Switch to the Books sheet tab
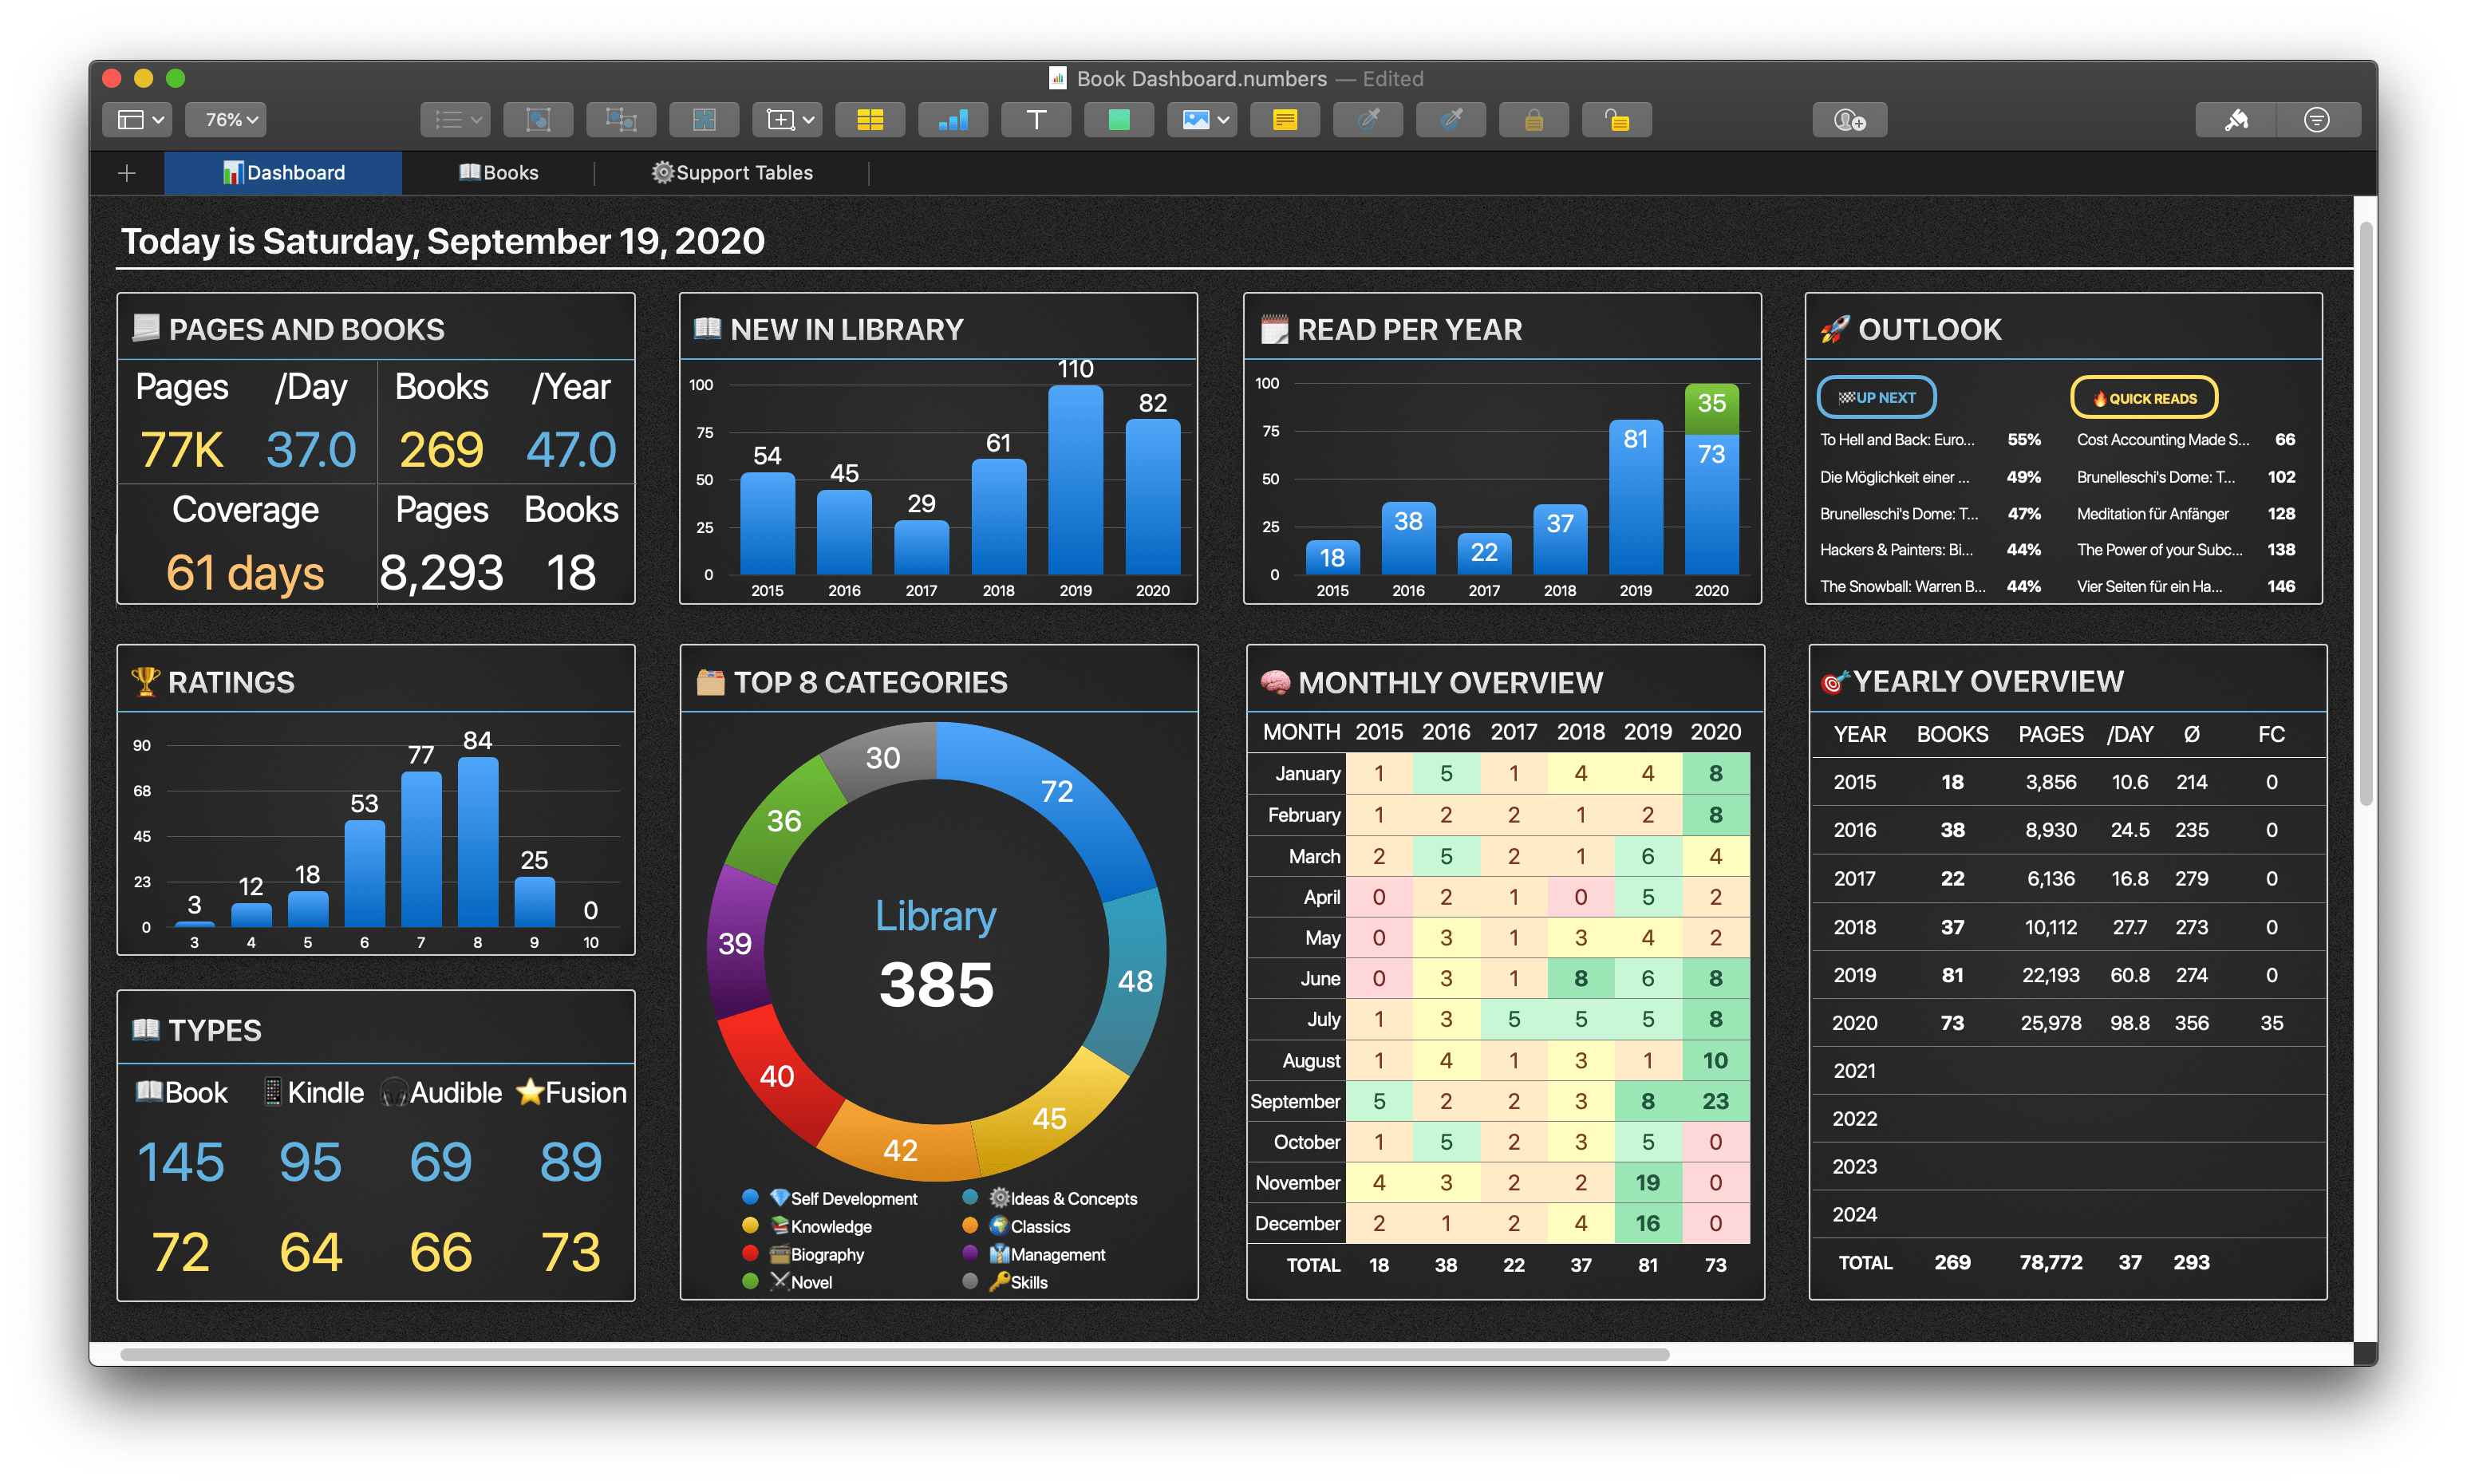Screen dimensions: 2467x1484 pyautogui.click(x=498, y=171)
